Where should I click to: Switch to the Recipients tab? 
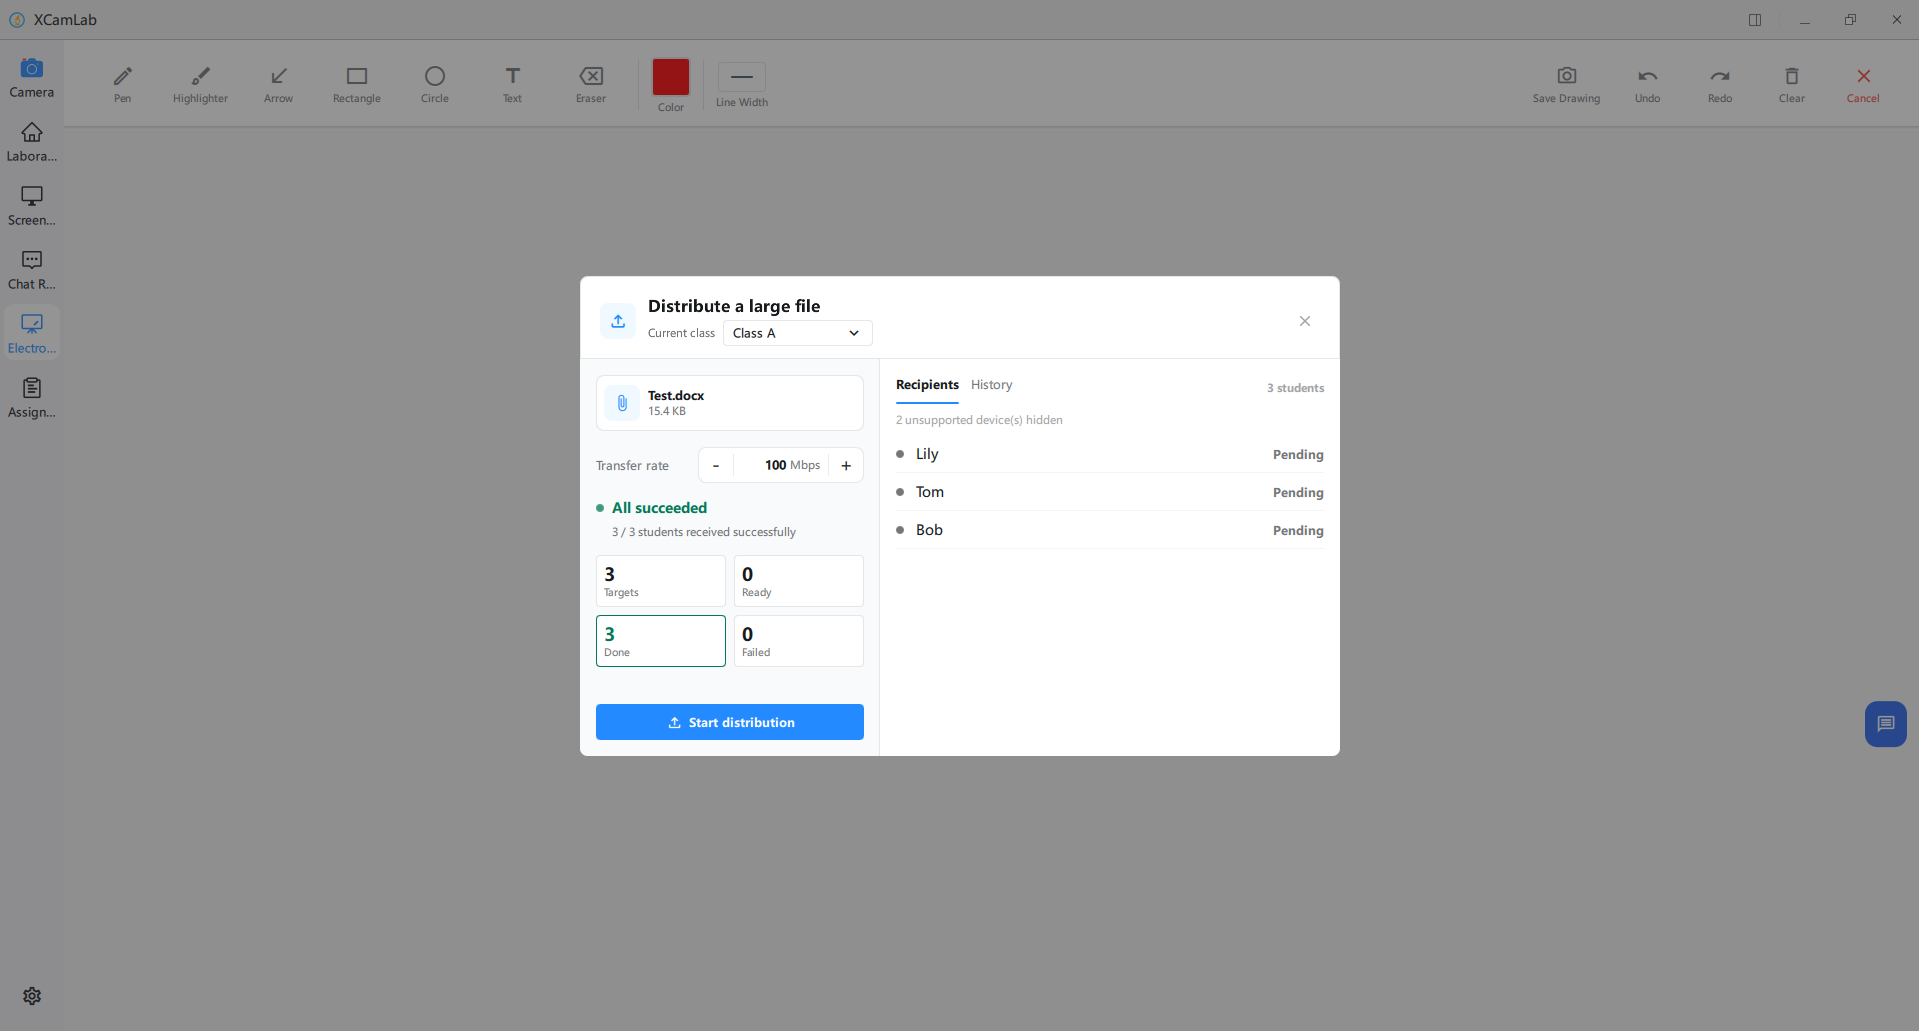tap(927, 385)
